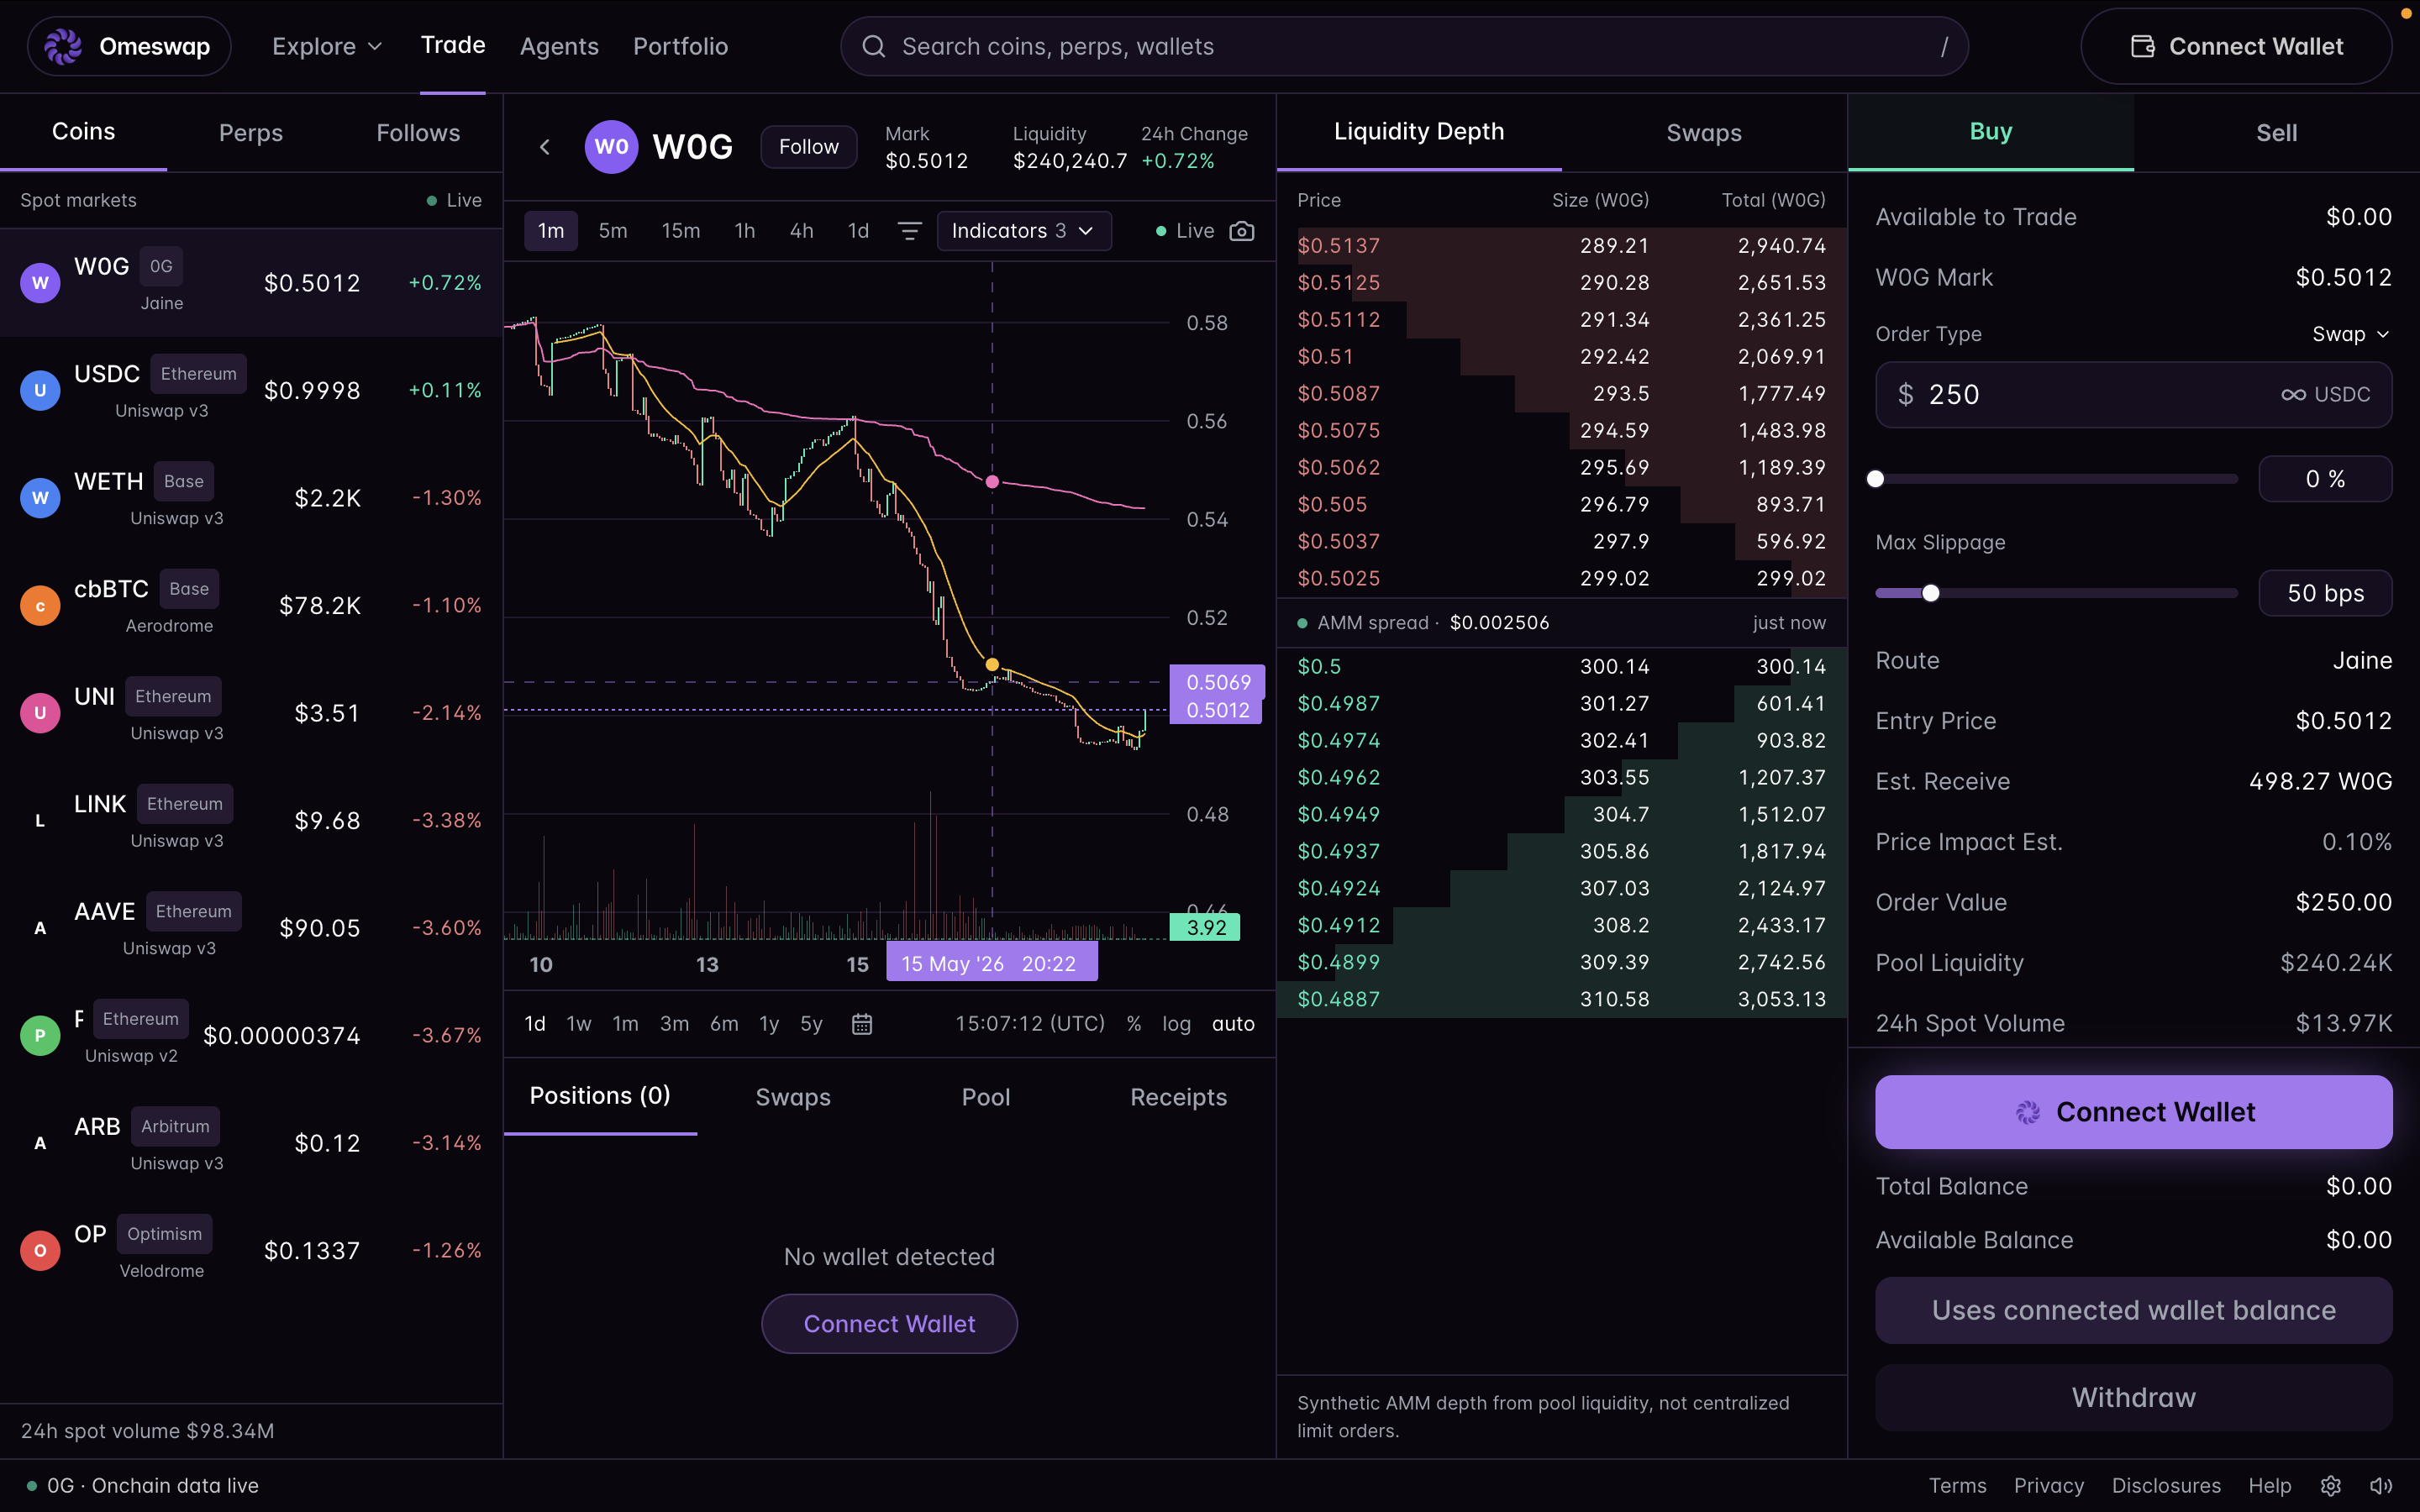Click the Withdraw button
This screenshot has height=1512, width=2420.
2133,1397
